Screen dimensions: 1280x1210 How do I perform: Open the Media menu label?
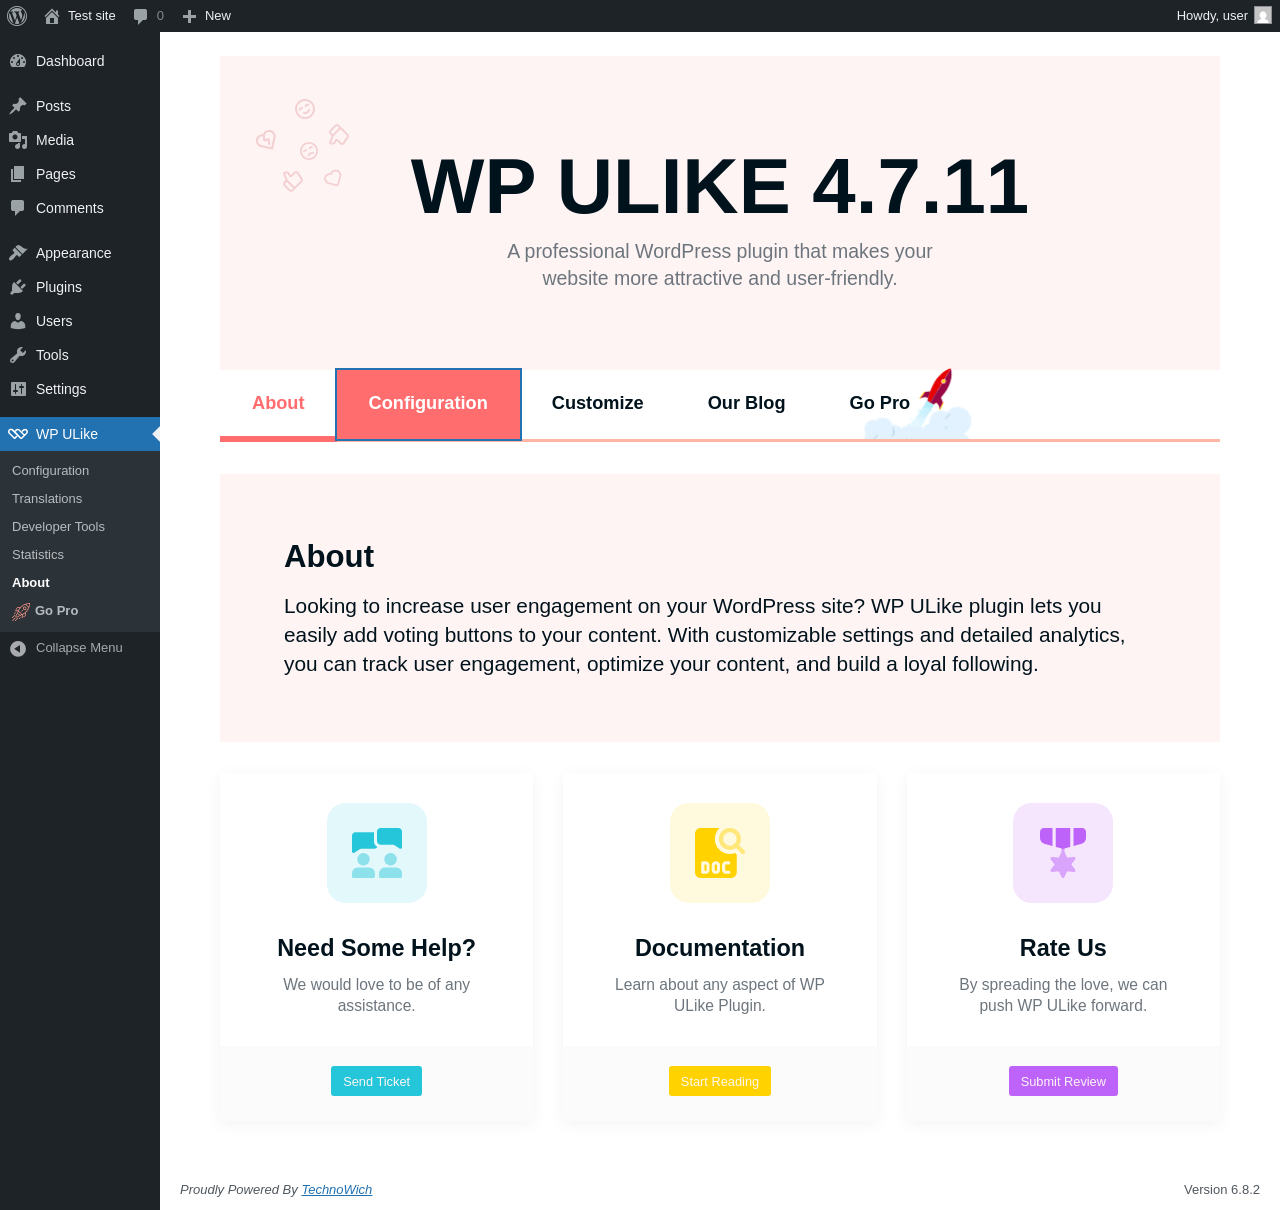55,140
